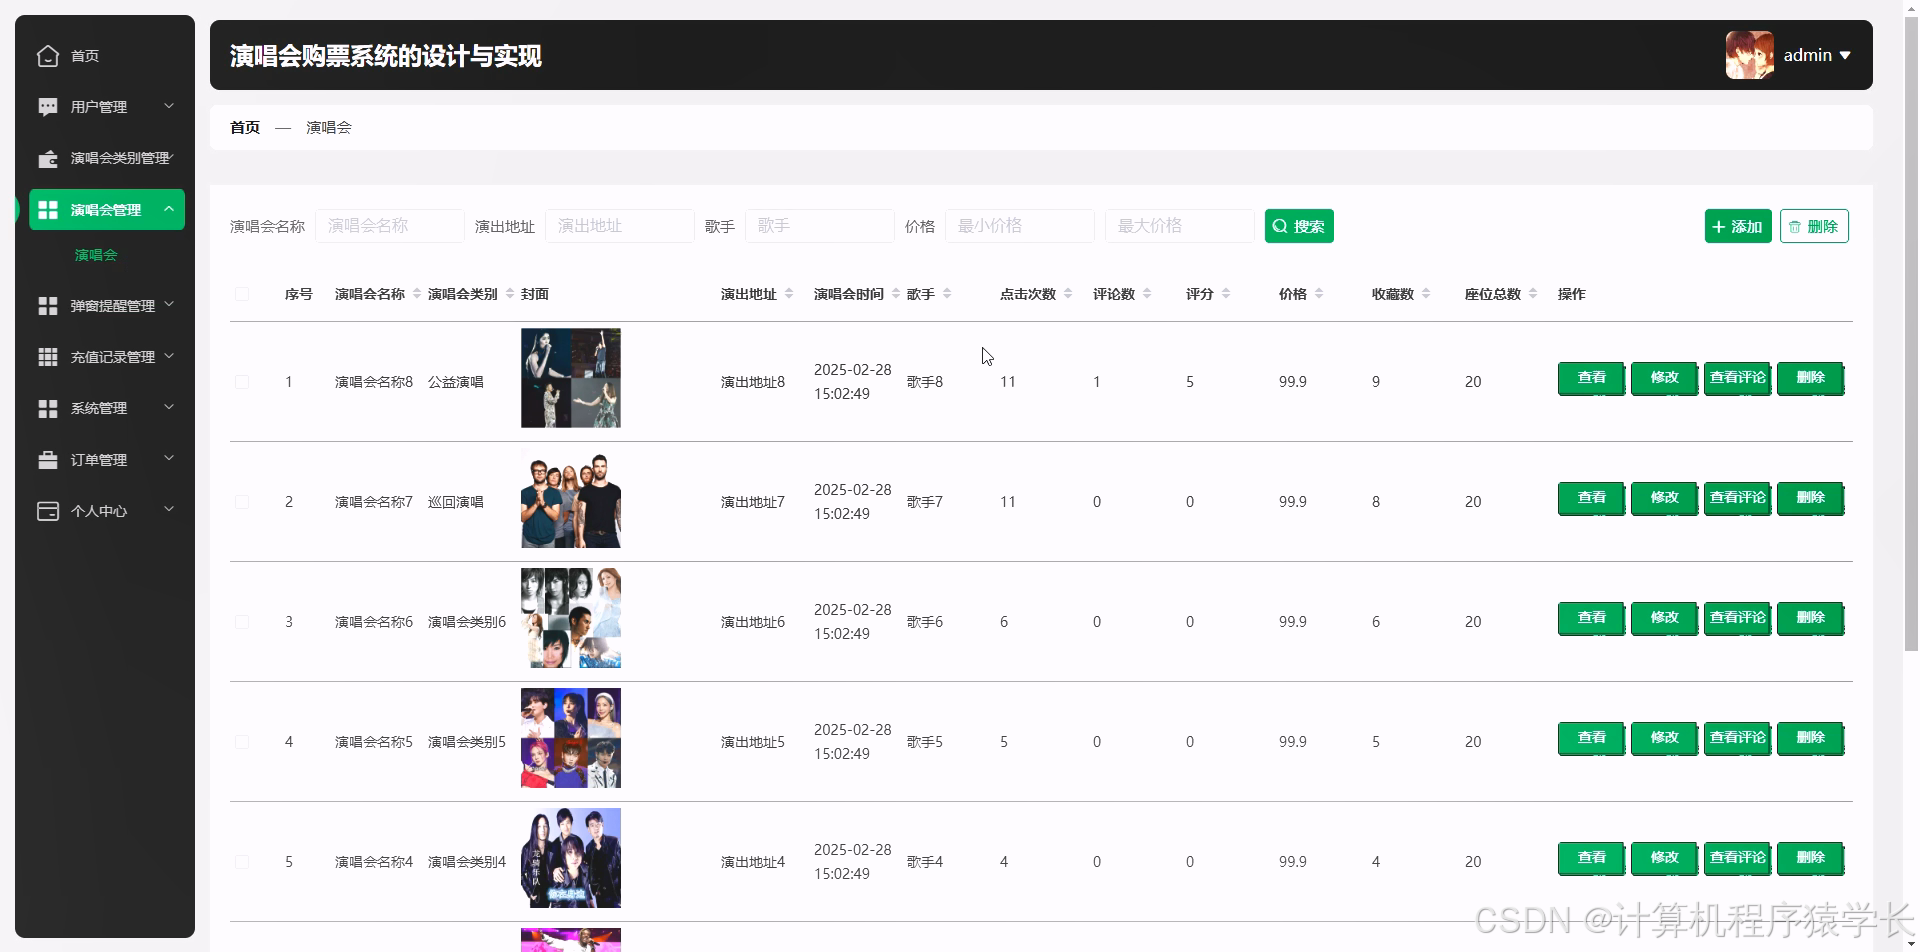Focus the 最大价格 field

point(1180,226)
